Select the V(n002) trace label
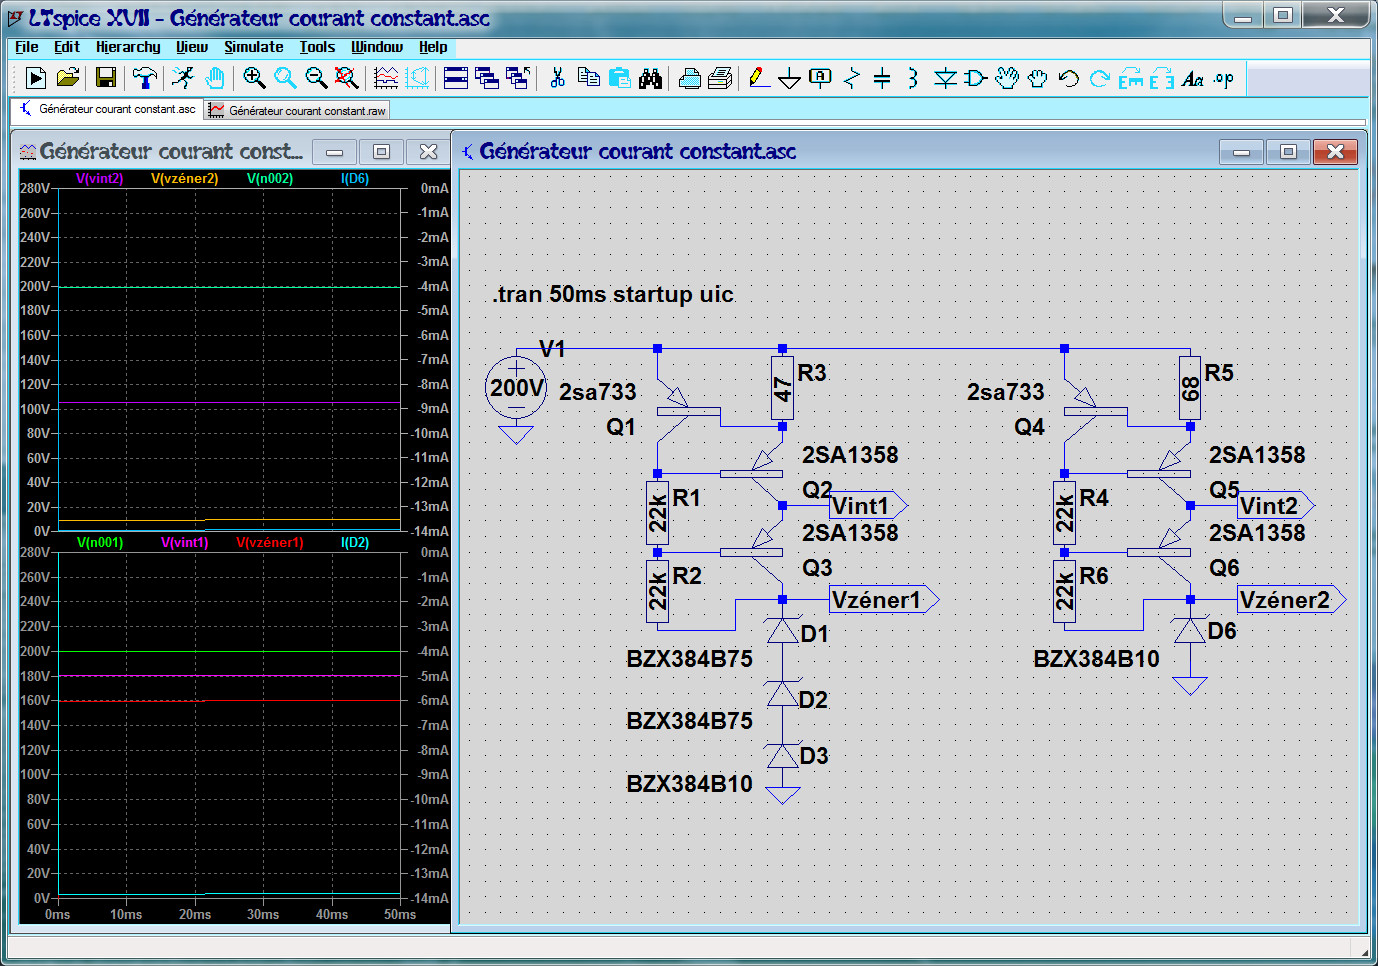The height and width of the screenshot is (966, 1378). [270, 179]
